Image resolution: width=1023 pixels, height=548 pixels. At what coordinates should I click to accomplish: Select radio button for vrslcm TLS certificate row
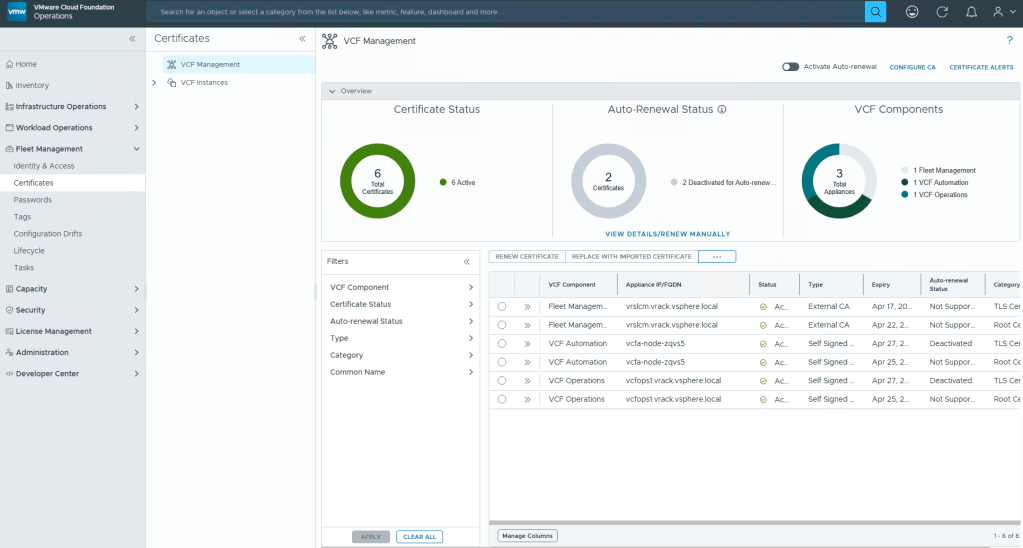tap(502, 307)
